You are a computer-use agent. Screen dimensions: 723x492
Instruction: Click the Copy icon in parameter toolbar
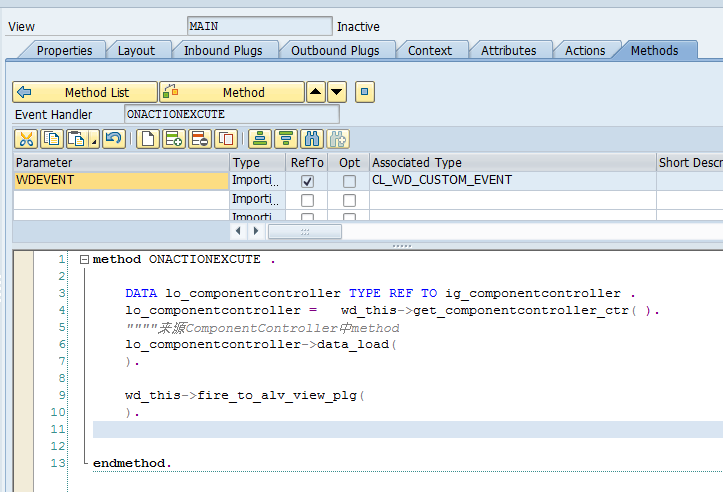(x=52, y=139)
